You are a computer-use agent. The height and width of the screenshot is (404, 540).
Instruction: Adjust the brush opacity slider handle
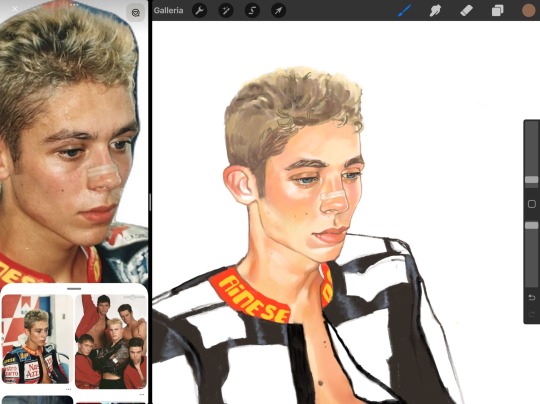531,225
